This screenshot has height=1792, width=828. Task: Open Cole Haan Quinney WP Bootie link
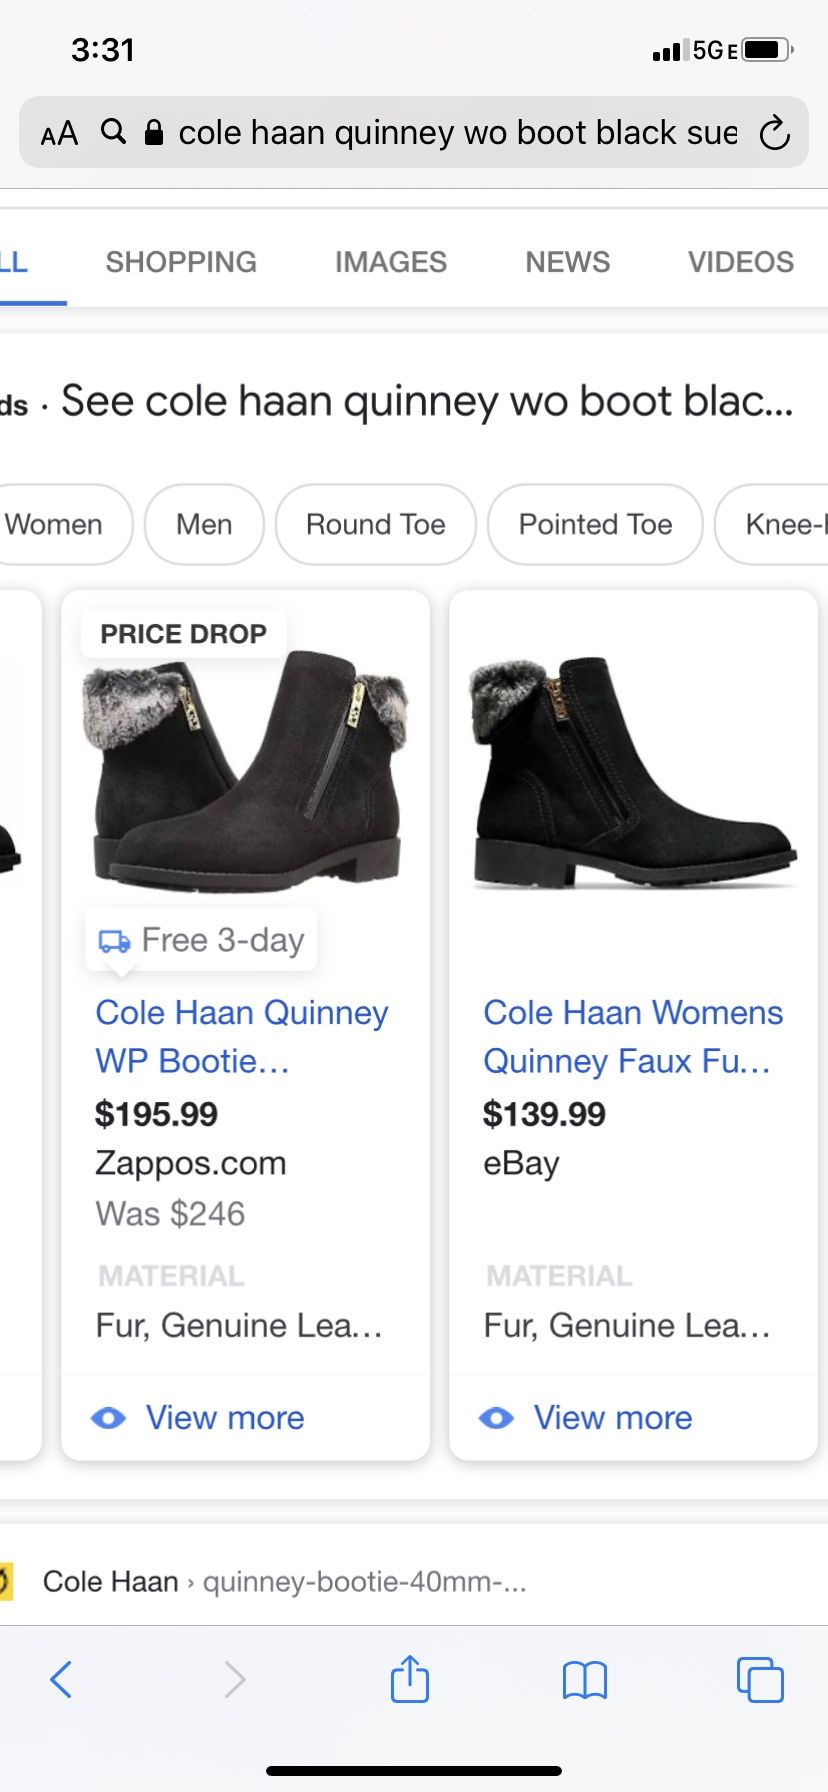click(x=241, y=1036)
